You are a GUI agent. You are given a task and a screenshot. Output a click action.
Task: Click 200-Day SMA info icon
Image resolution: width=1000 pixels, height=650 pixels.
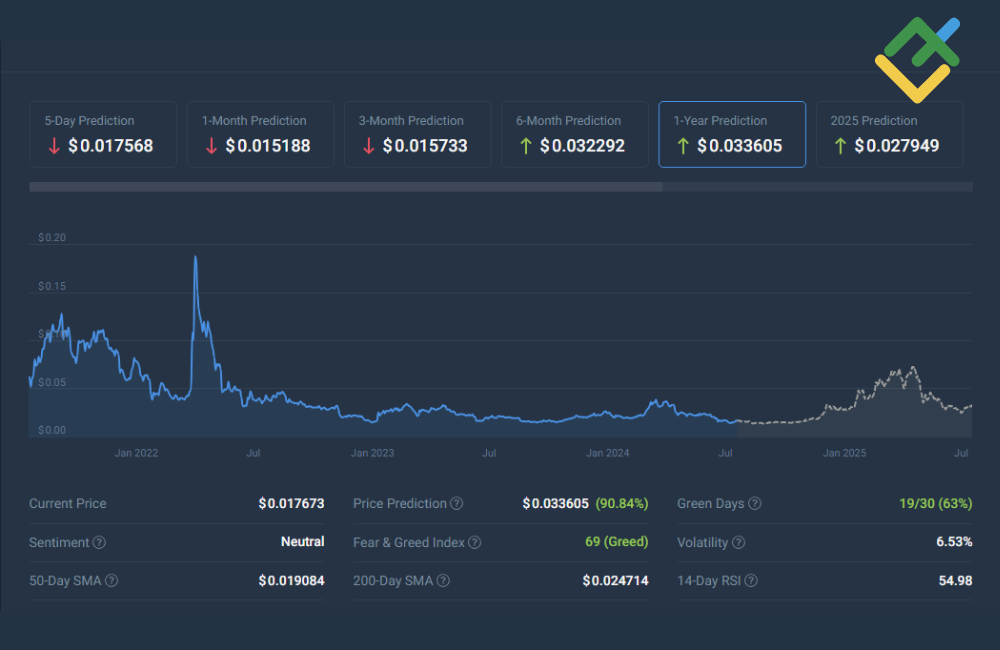point(443,580)
